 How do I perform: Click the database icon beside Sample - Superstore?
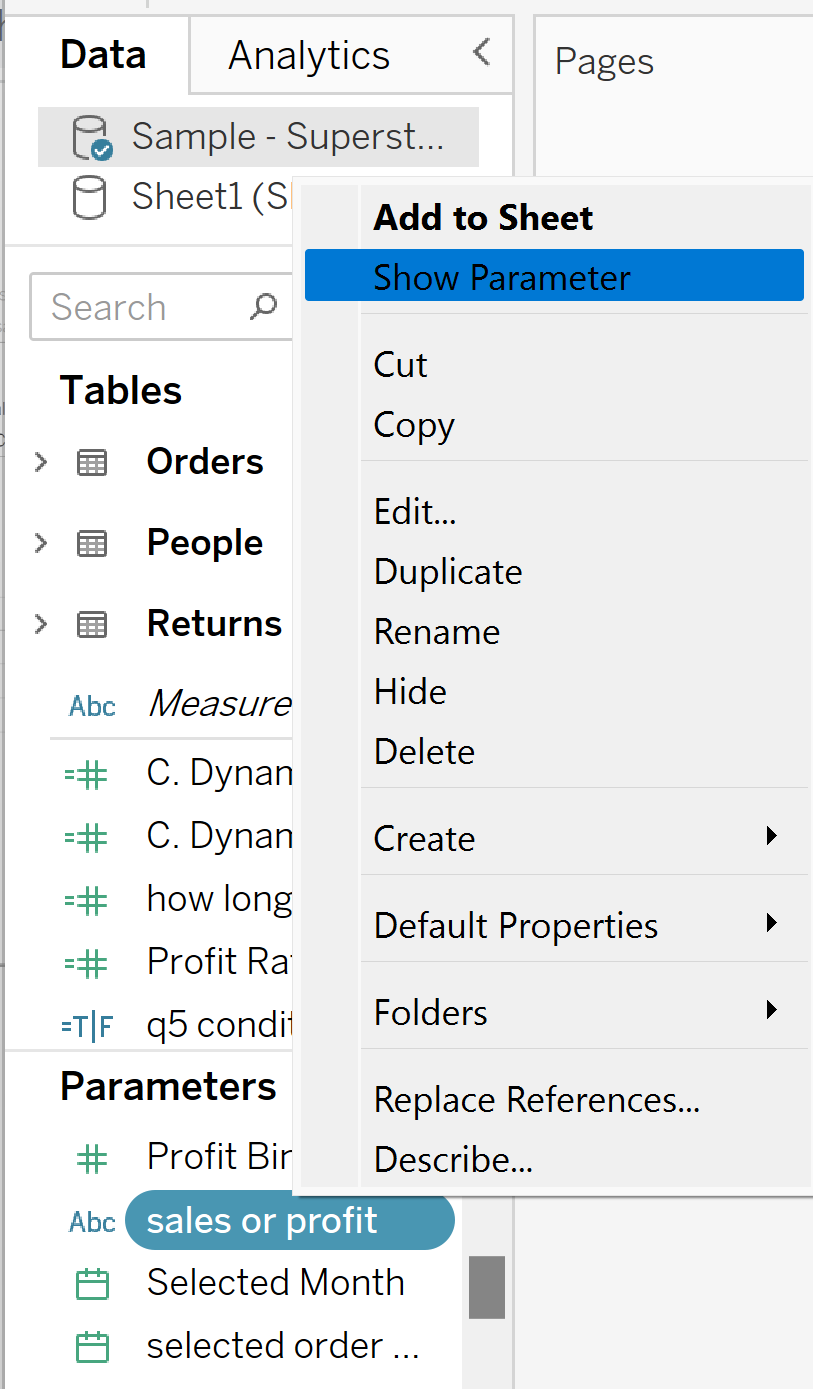[x=91, y=136]
